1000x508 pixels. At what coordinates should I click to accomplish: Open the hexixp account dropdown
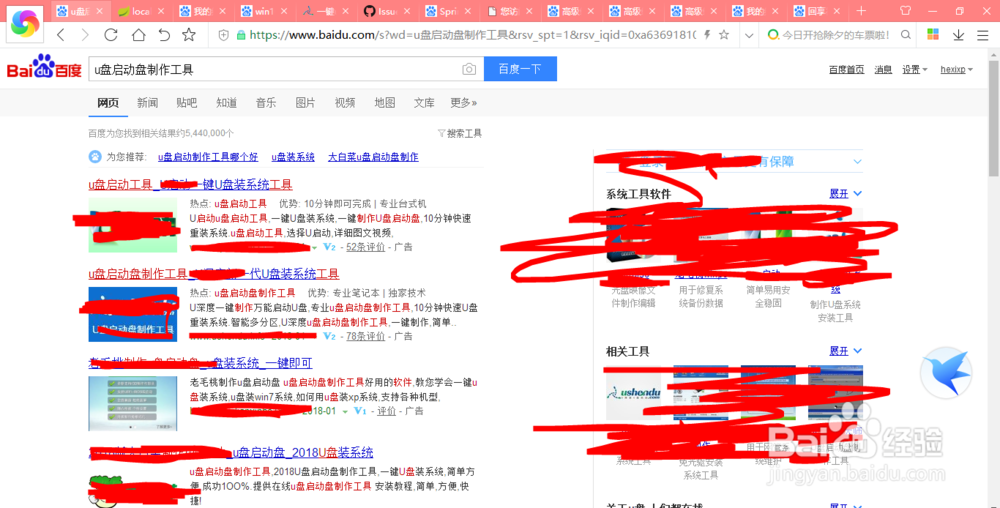tap(957, 69)
